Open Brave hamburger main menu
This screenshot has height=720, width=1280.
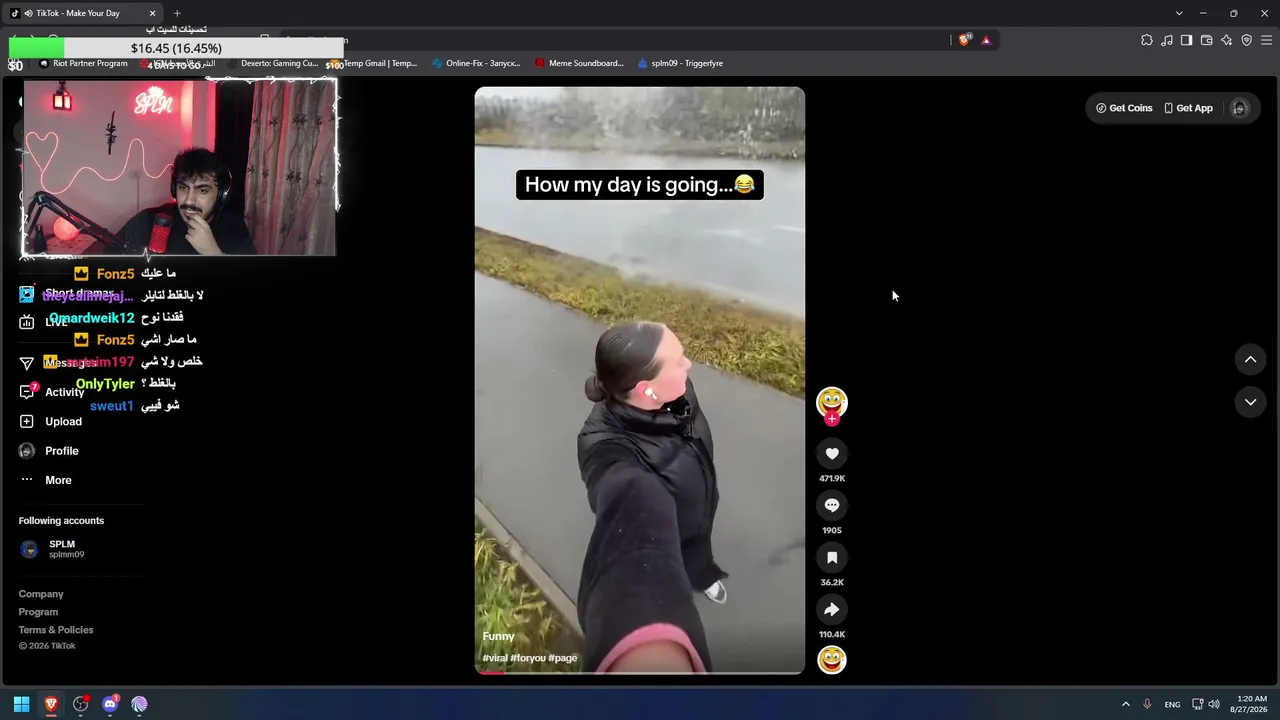point(1267,40)
